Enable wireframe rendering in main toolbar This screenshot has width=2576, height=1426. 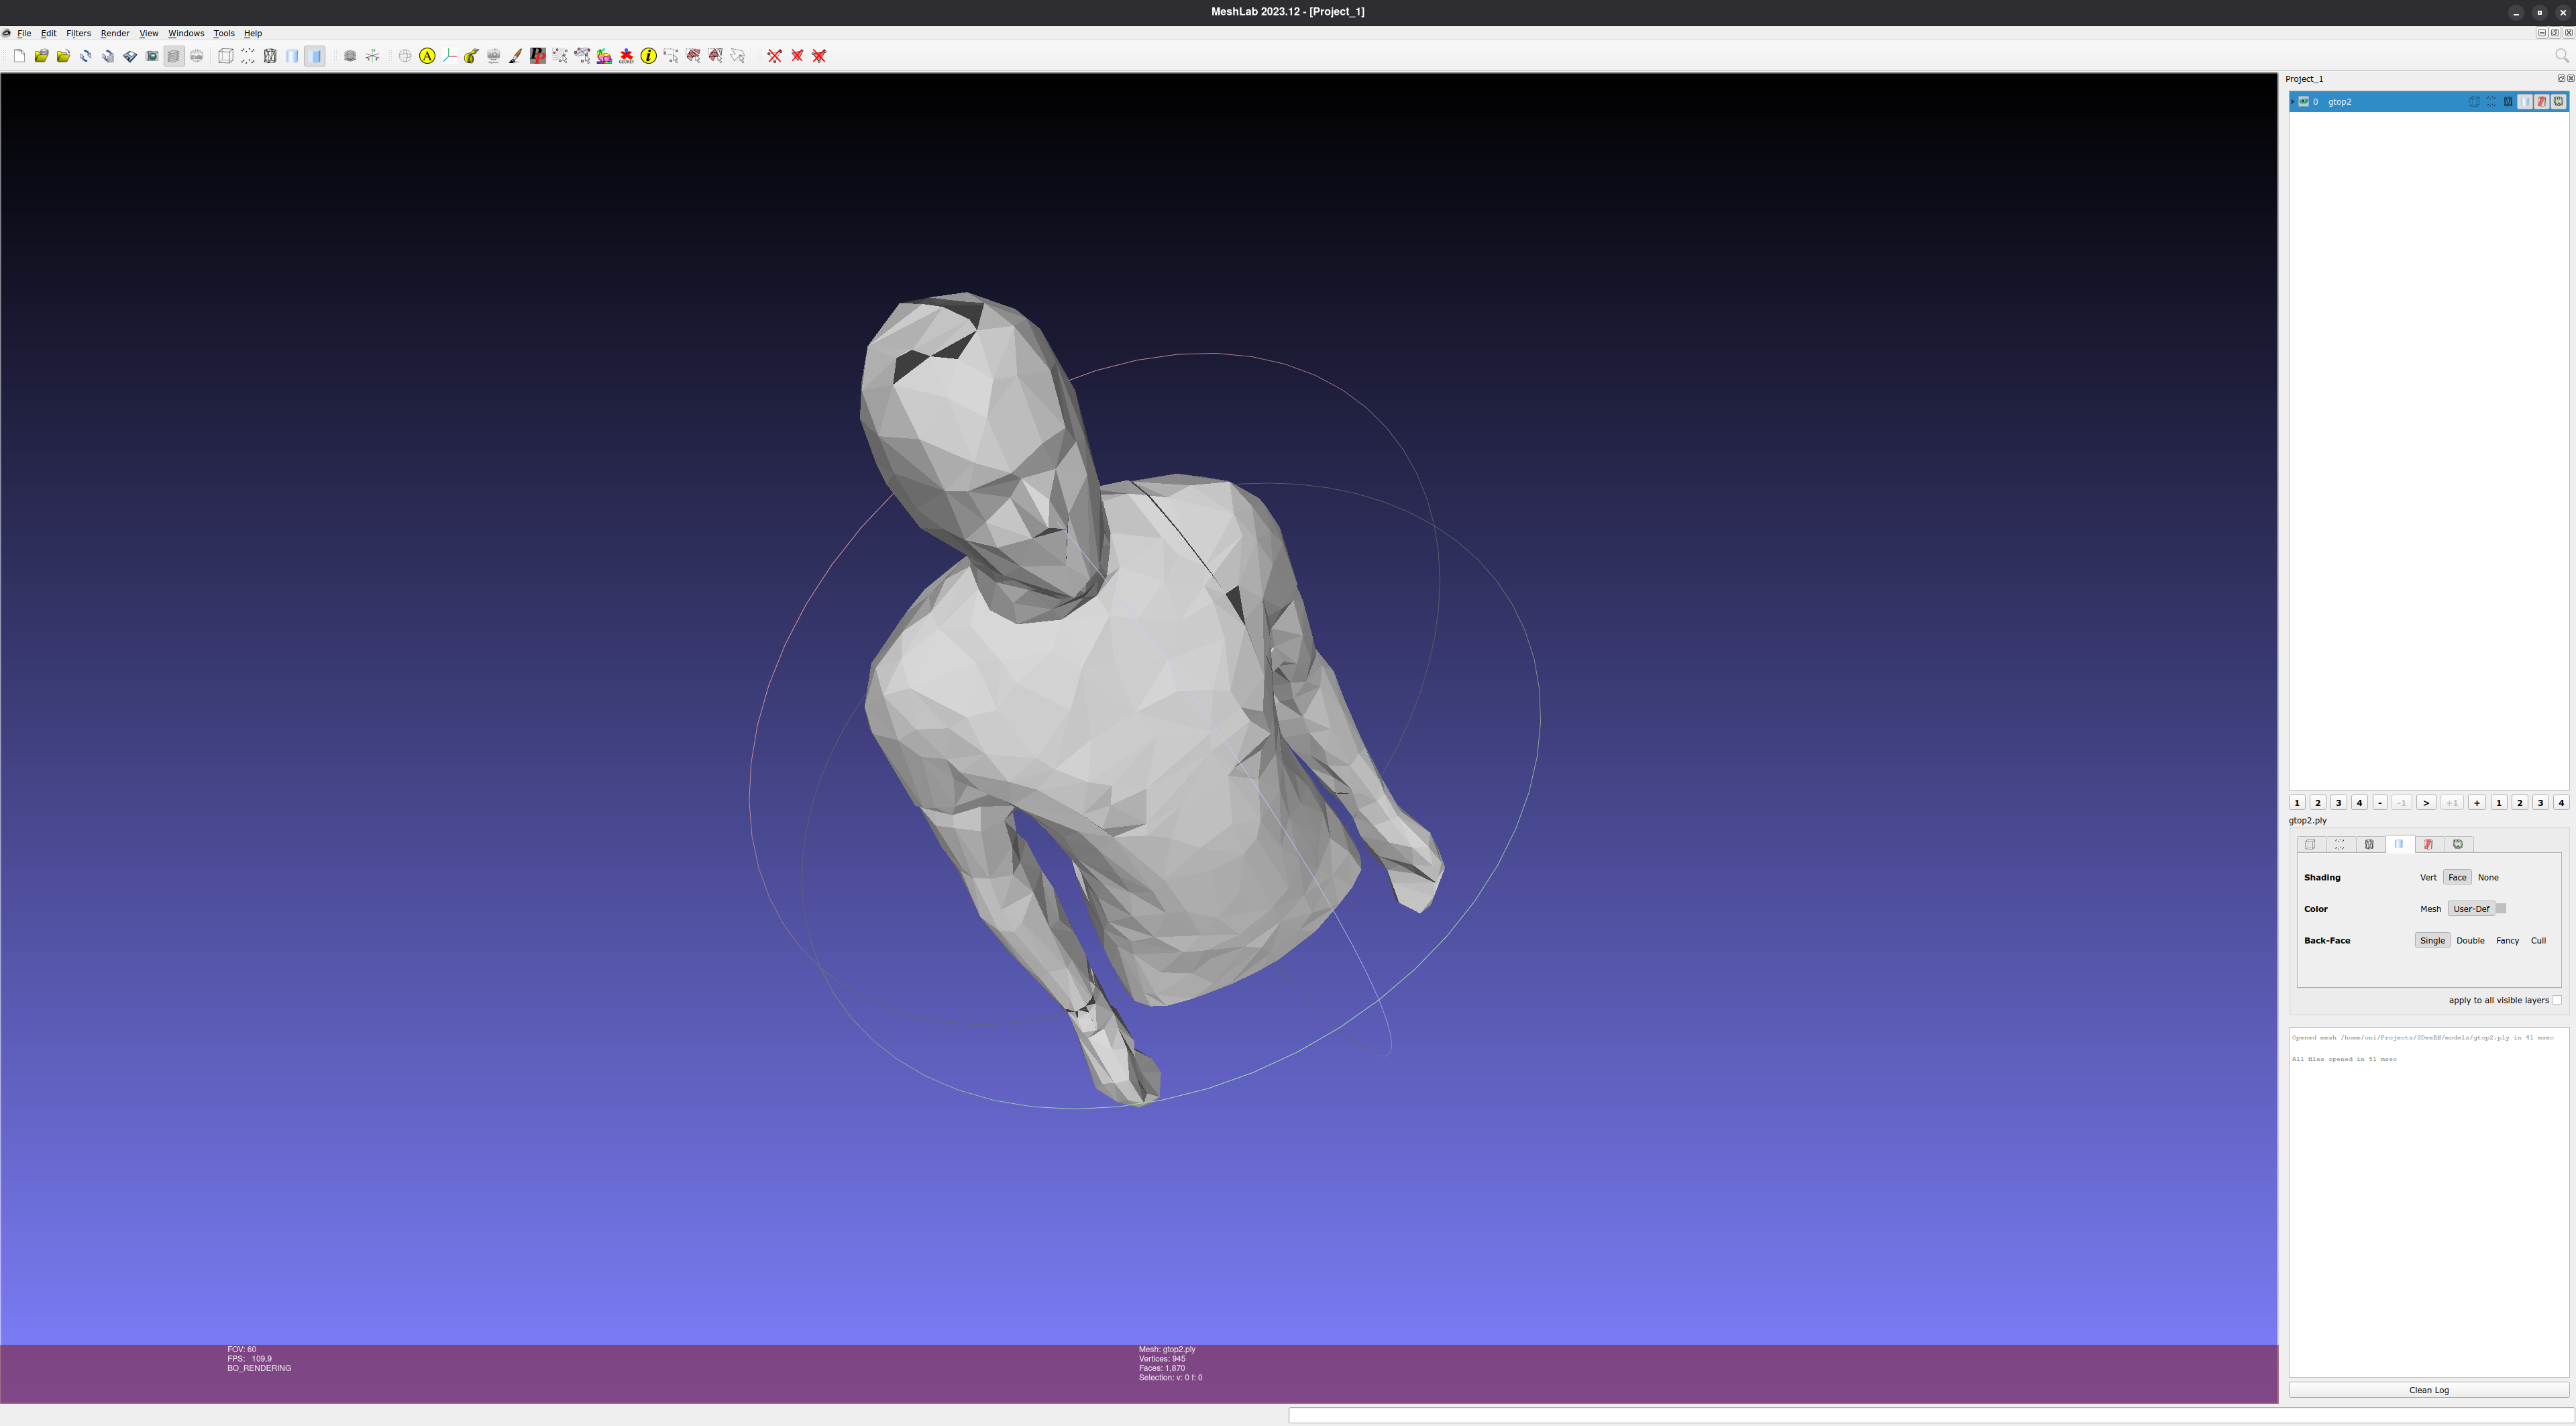(x=270, y=56)
